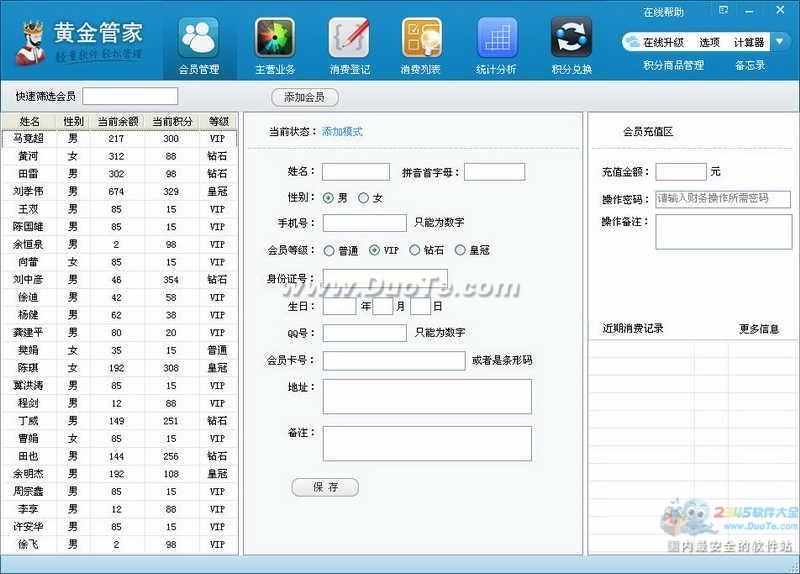Focus the 充值金额 input field
The width and height of the screenshot is (800, 574).
pyautogui.click(x=681, y=172)
